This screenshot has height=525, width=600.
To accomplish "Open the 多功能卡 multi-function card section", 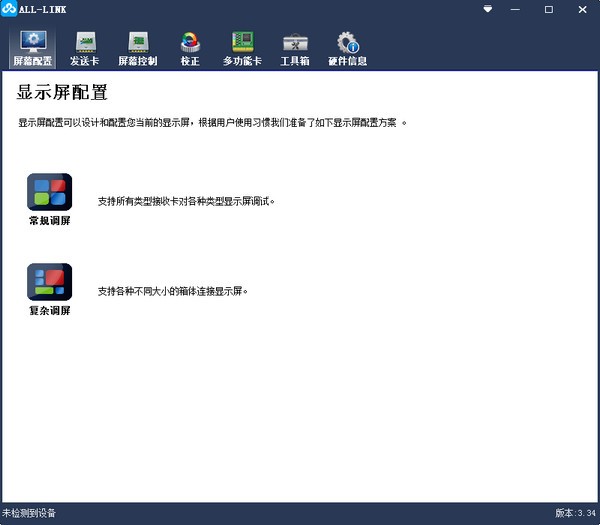I will tap(242, 47).
